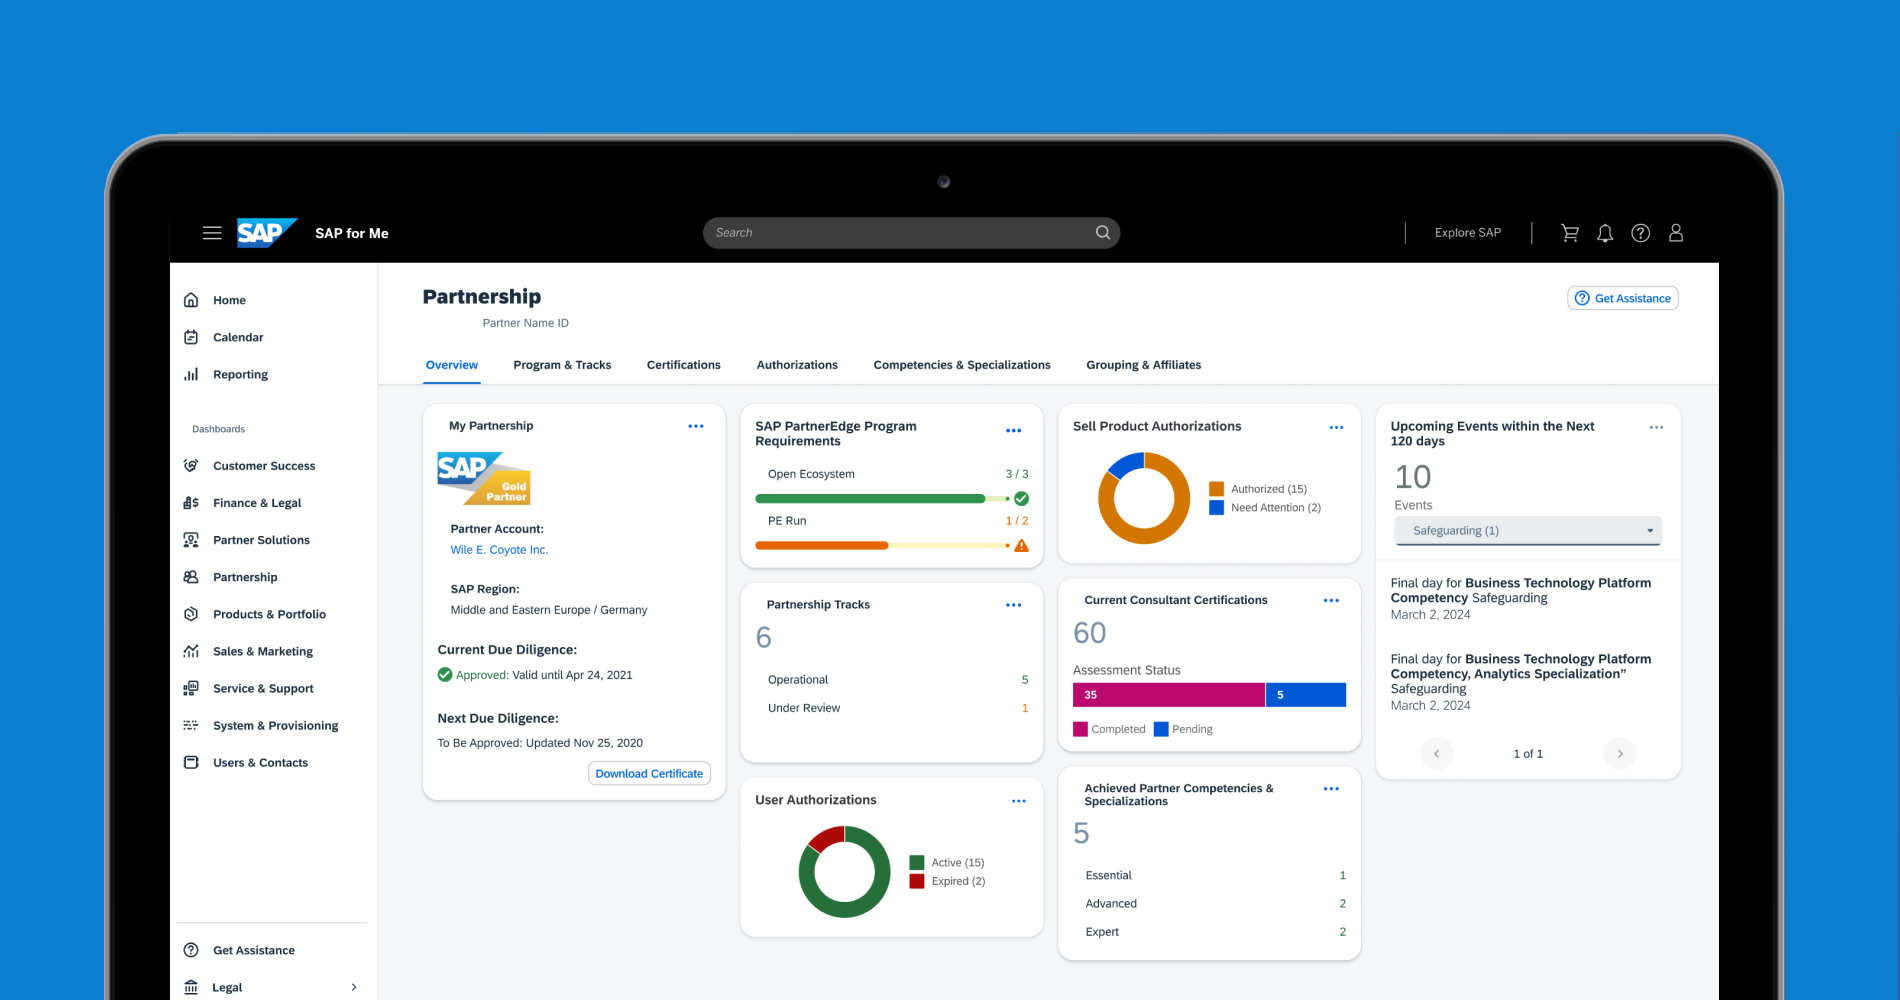Open the hamburger navigation menu

click(x=212, y=233)
